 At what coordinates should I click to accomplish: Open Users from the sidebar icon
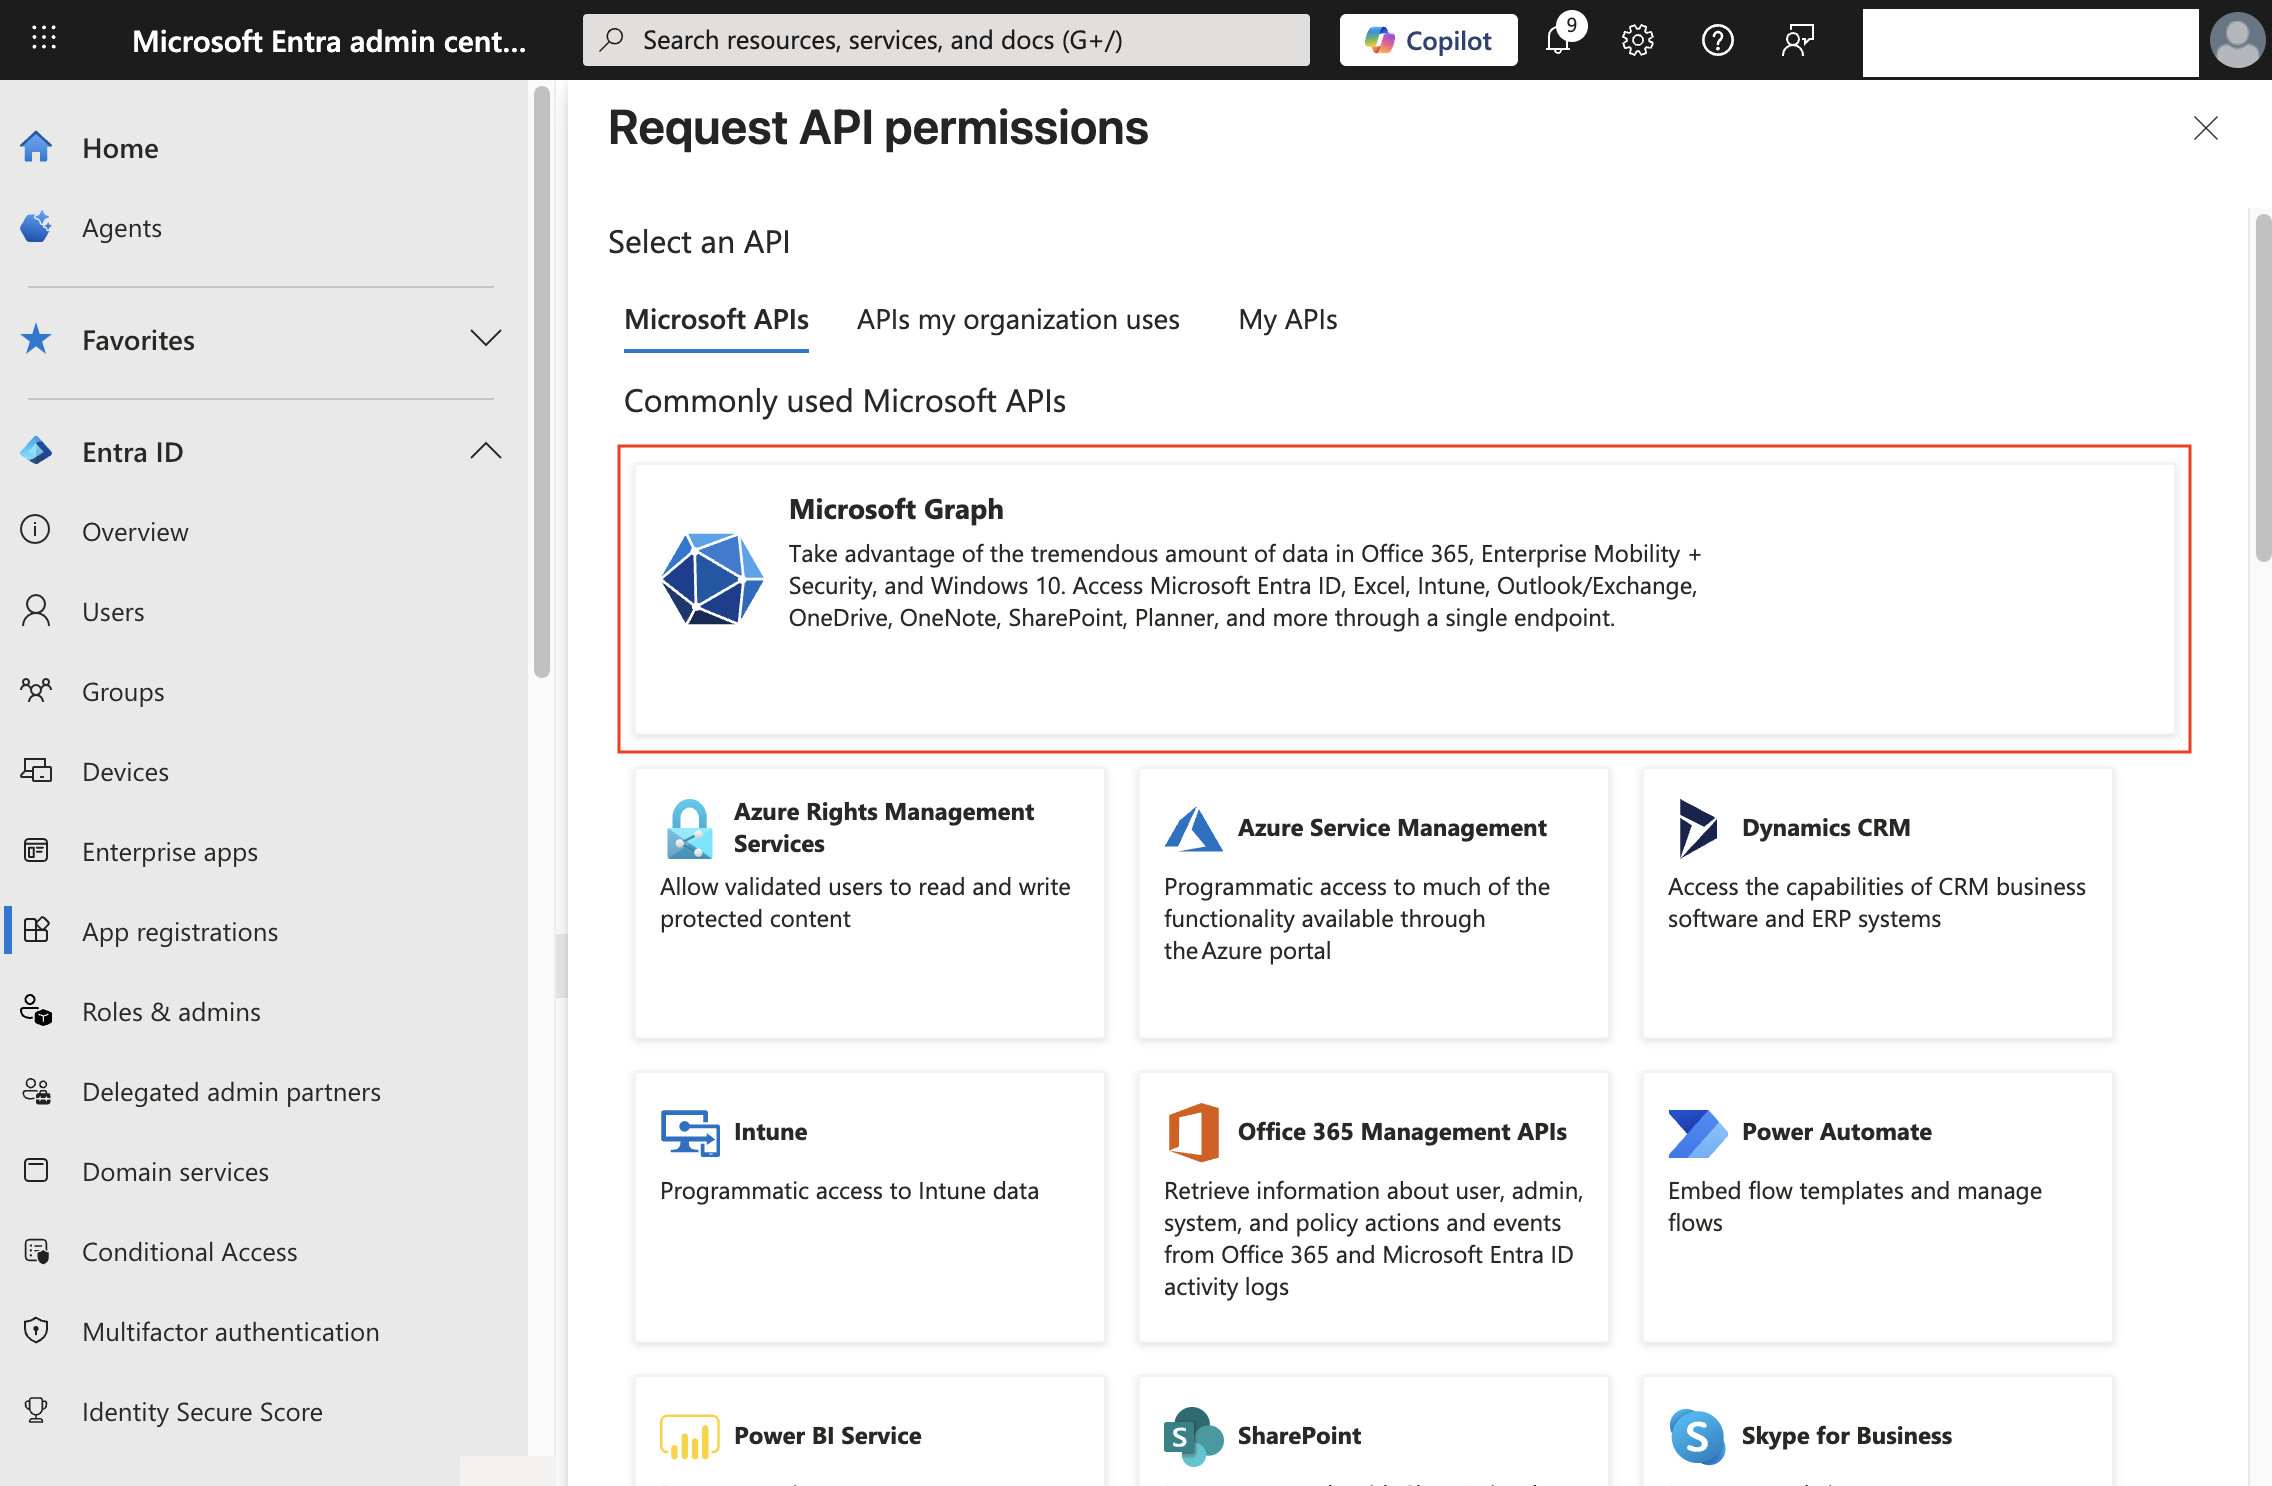(36, 611)
